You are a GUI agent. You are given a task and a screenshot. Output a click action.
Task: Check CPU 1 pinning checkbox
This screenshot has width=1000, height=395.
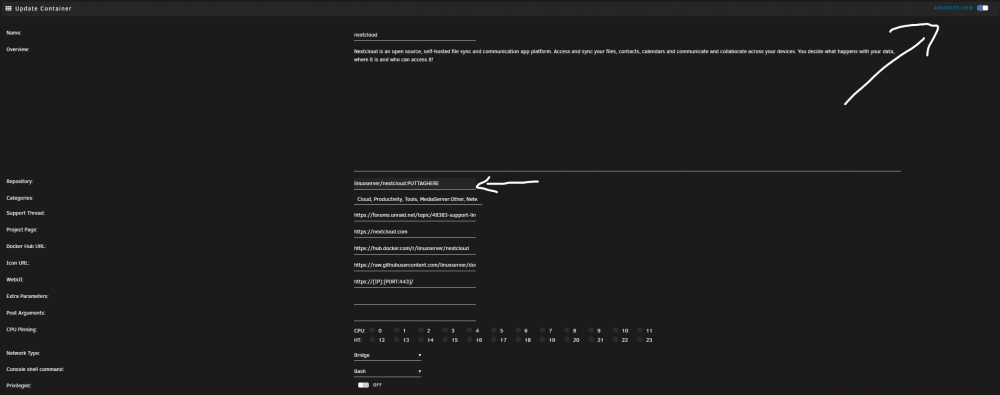(x=396, y=331)
